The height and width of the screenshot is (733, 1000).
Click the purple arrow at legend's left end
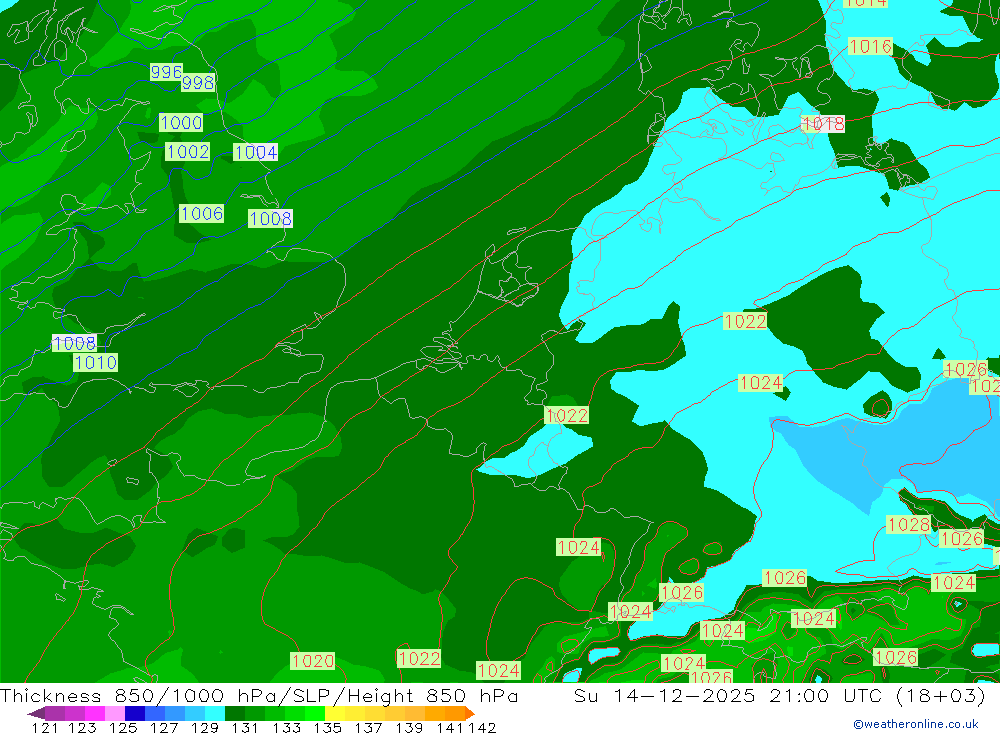[x=35, y=713]
